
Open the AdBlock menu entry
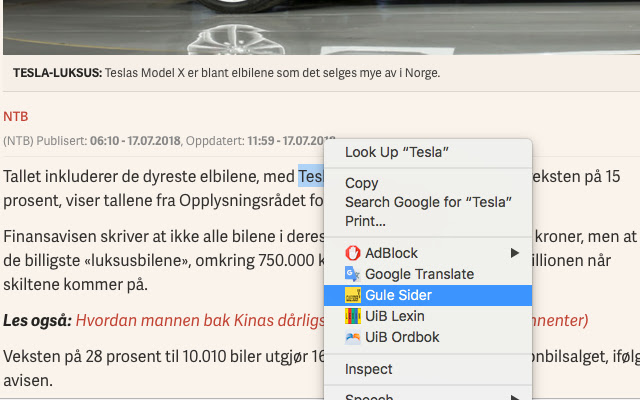[428, 253]
